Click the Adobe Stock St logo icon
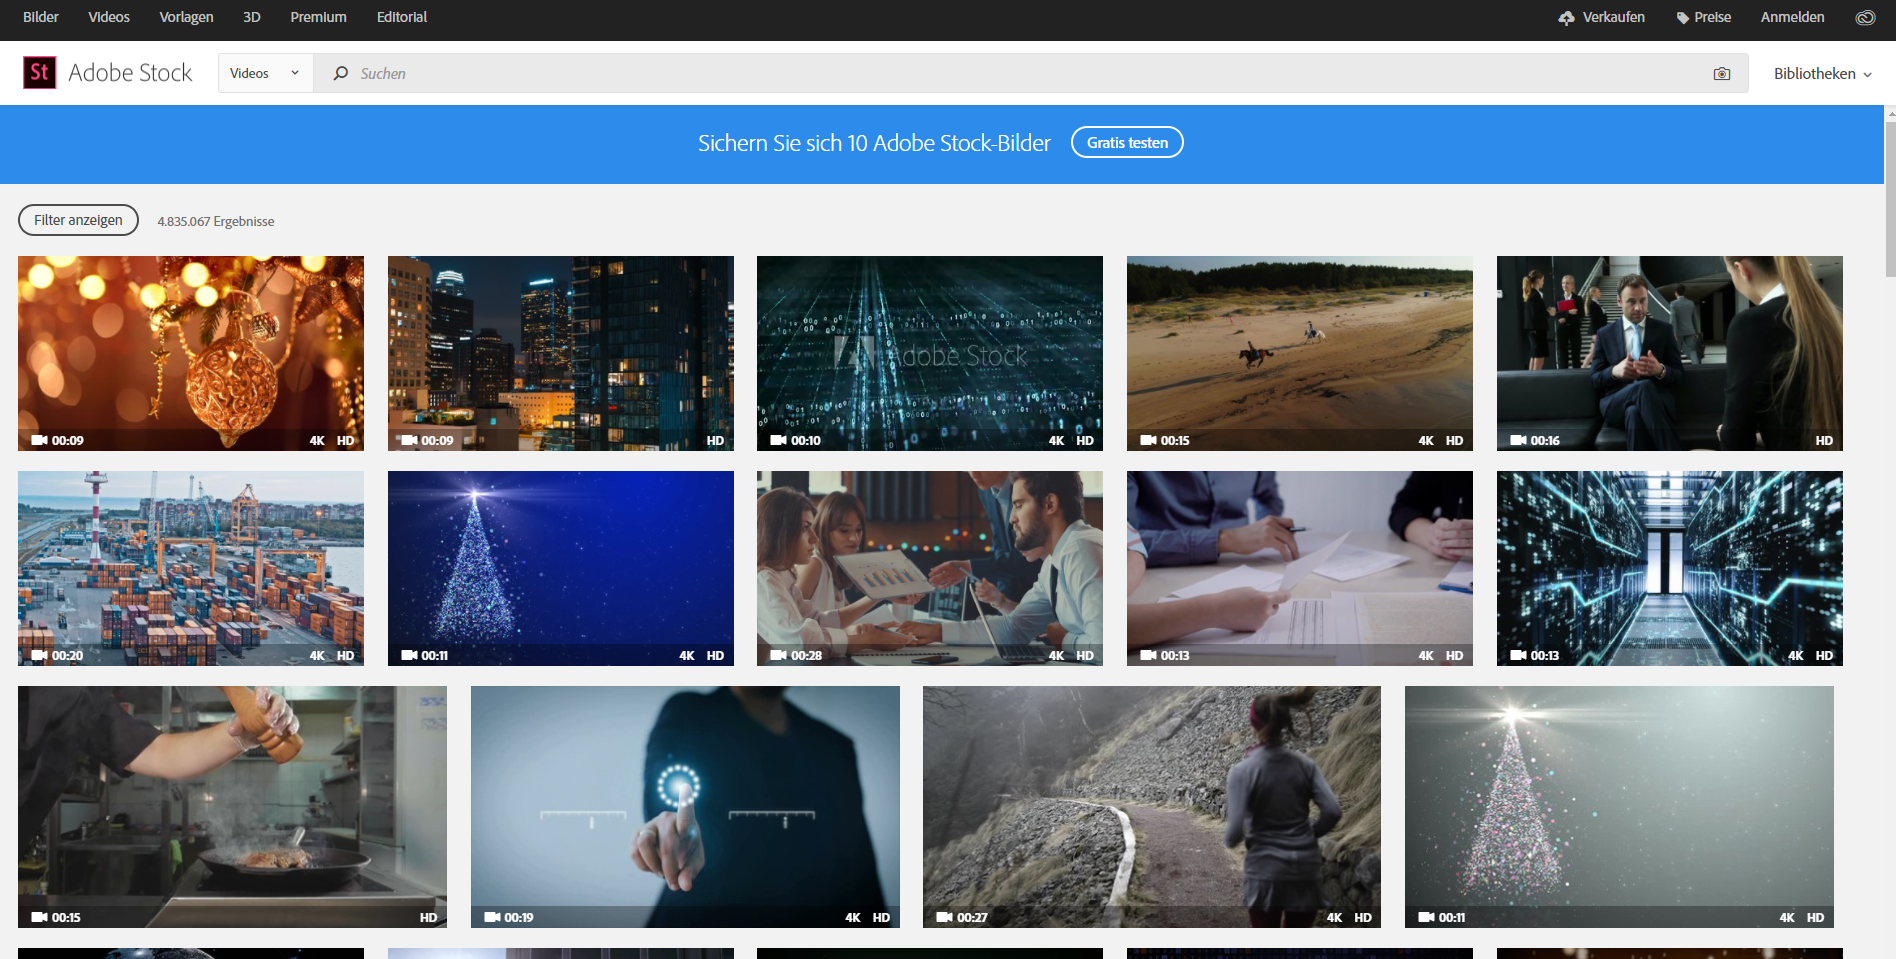The width and height of the screenshot is (1896, 959). (x=40, y=72)
